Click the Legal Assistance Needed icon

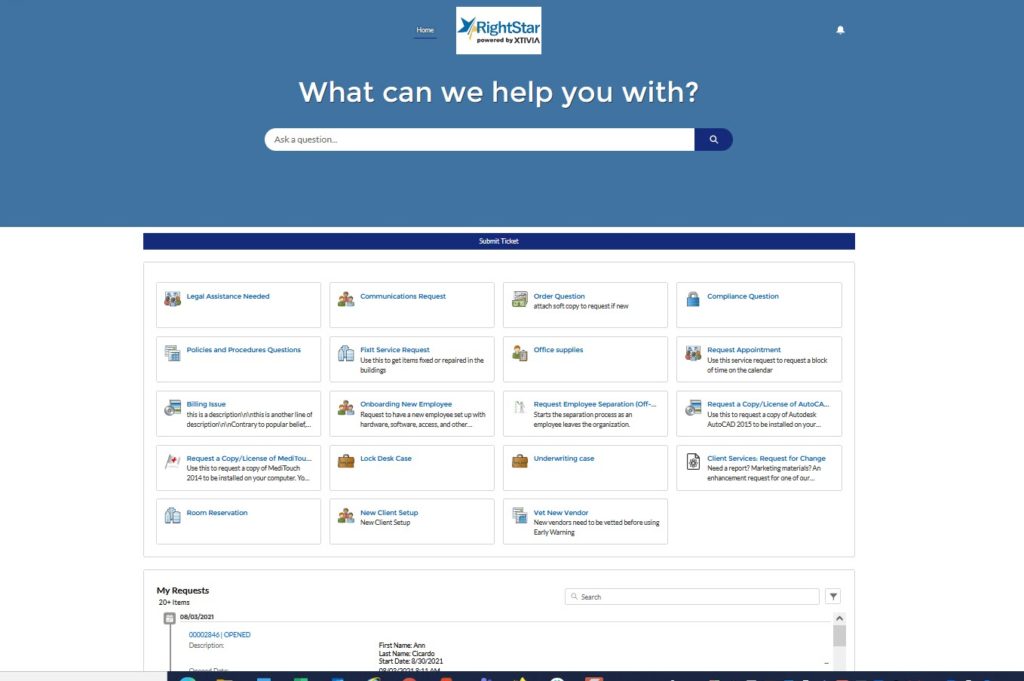(172, 298)
